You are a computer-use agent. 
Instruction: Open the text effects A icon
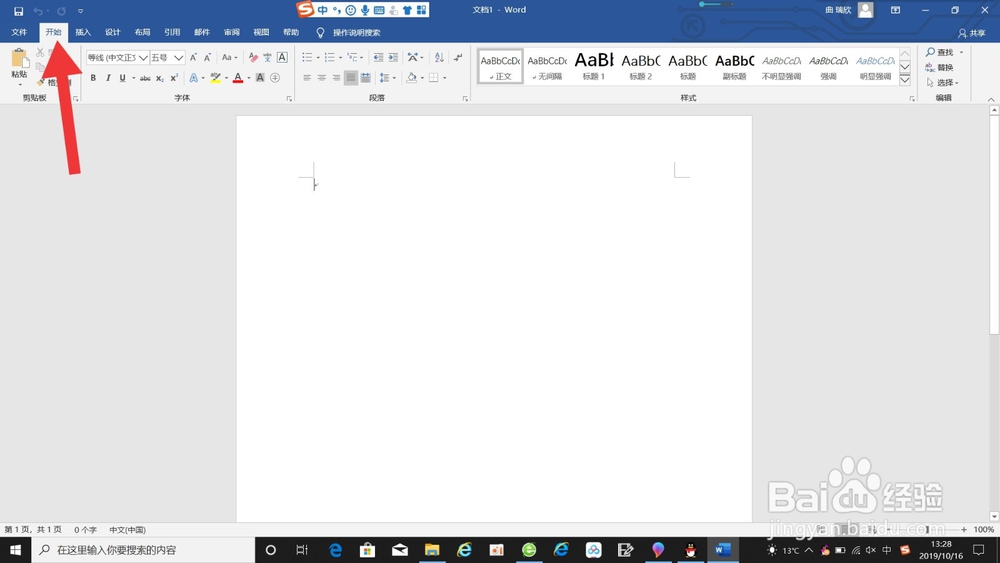[193, 78]
